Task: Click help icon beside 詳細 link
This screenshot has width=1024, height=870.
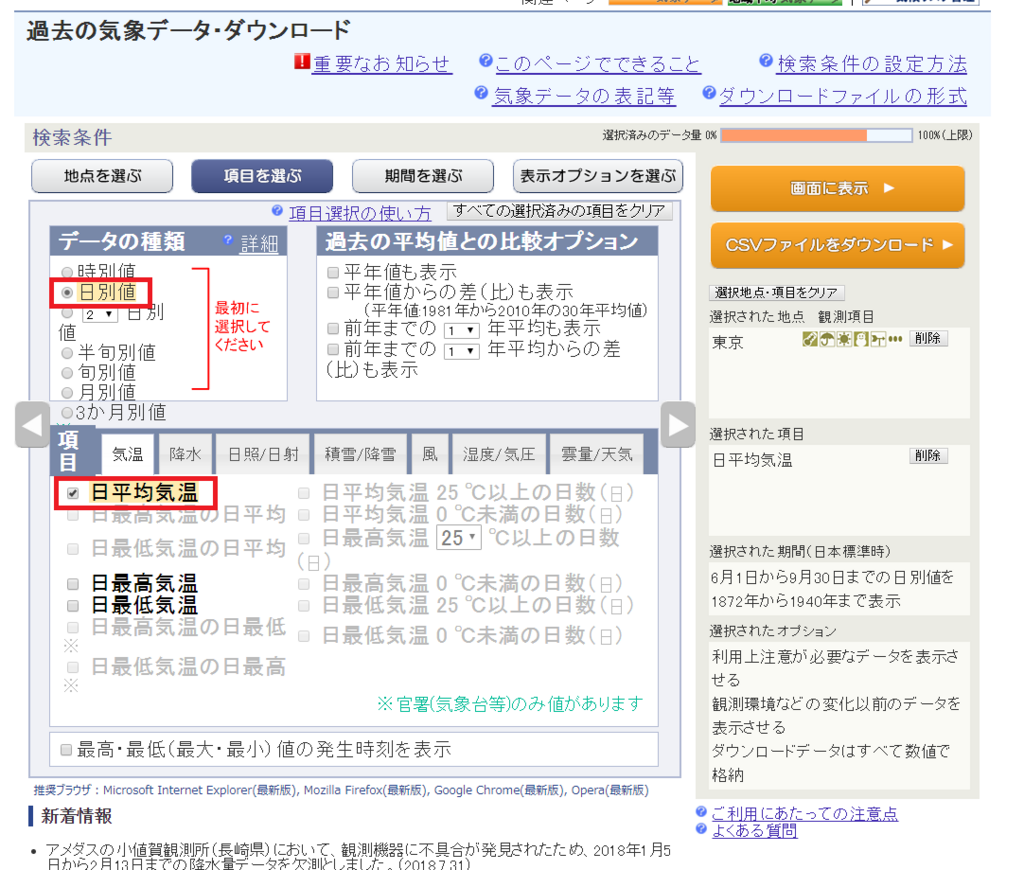Action: coord(228,240)
